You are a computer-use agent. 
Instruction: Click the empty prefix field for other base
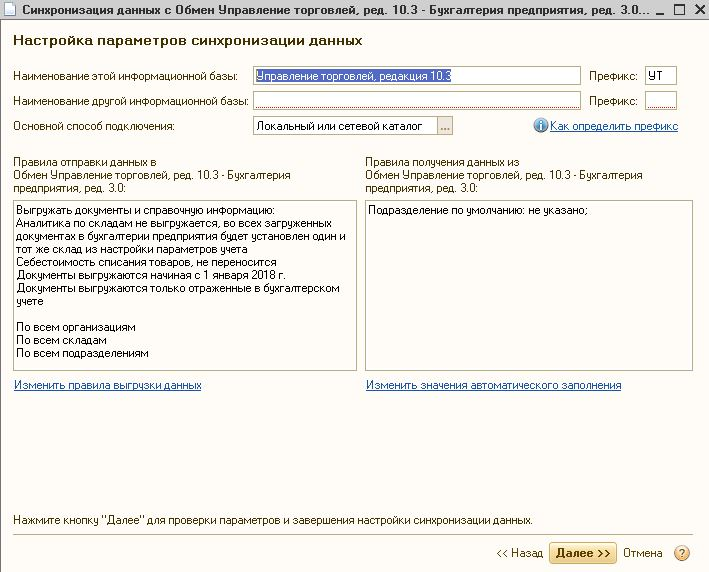[661, 100]
